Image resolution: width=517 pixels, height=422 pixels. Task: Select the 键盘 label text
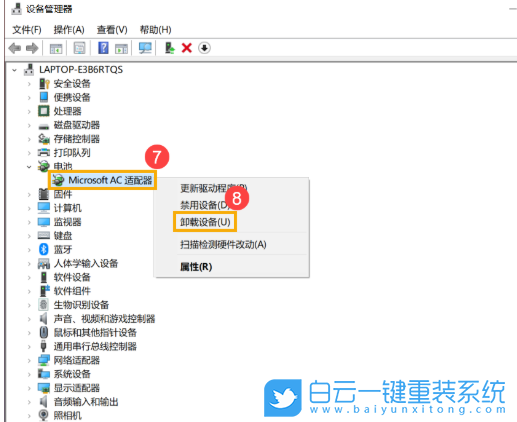(63, 236)
